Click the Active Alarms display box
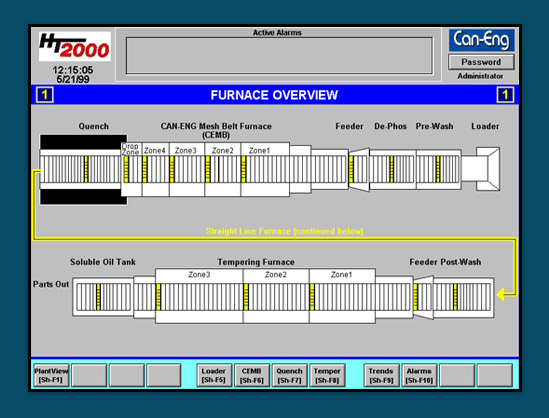Image resolution: width=549 pixels, height=418 pixels. [279, 56]
